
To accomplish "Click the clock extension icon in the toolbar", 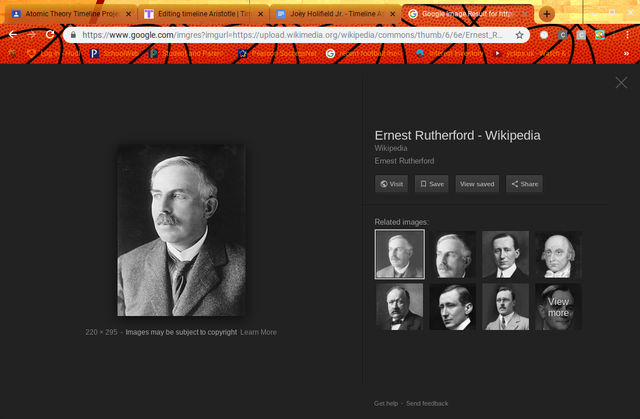I will pyautogui.click(x=544, y=35).
